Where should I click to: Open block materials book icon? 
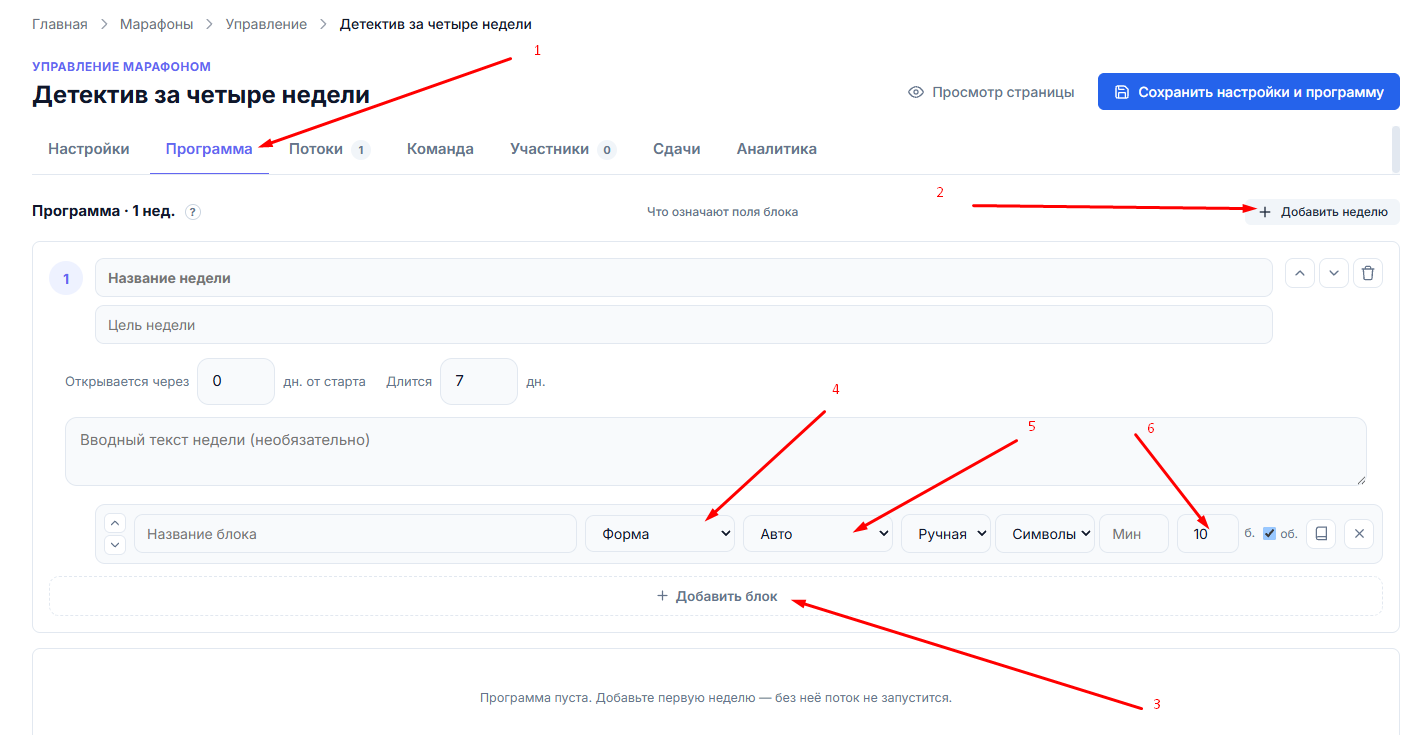pos(1321,534)
